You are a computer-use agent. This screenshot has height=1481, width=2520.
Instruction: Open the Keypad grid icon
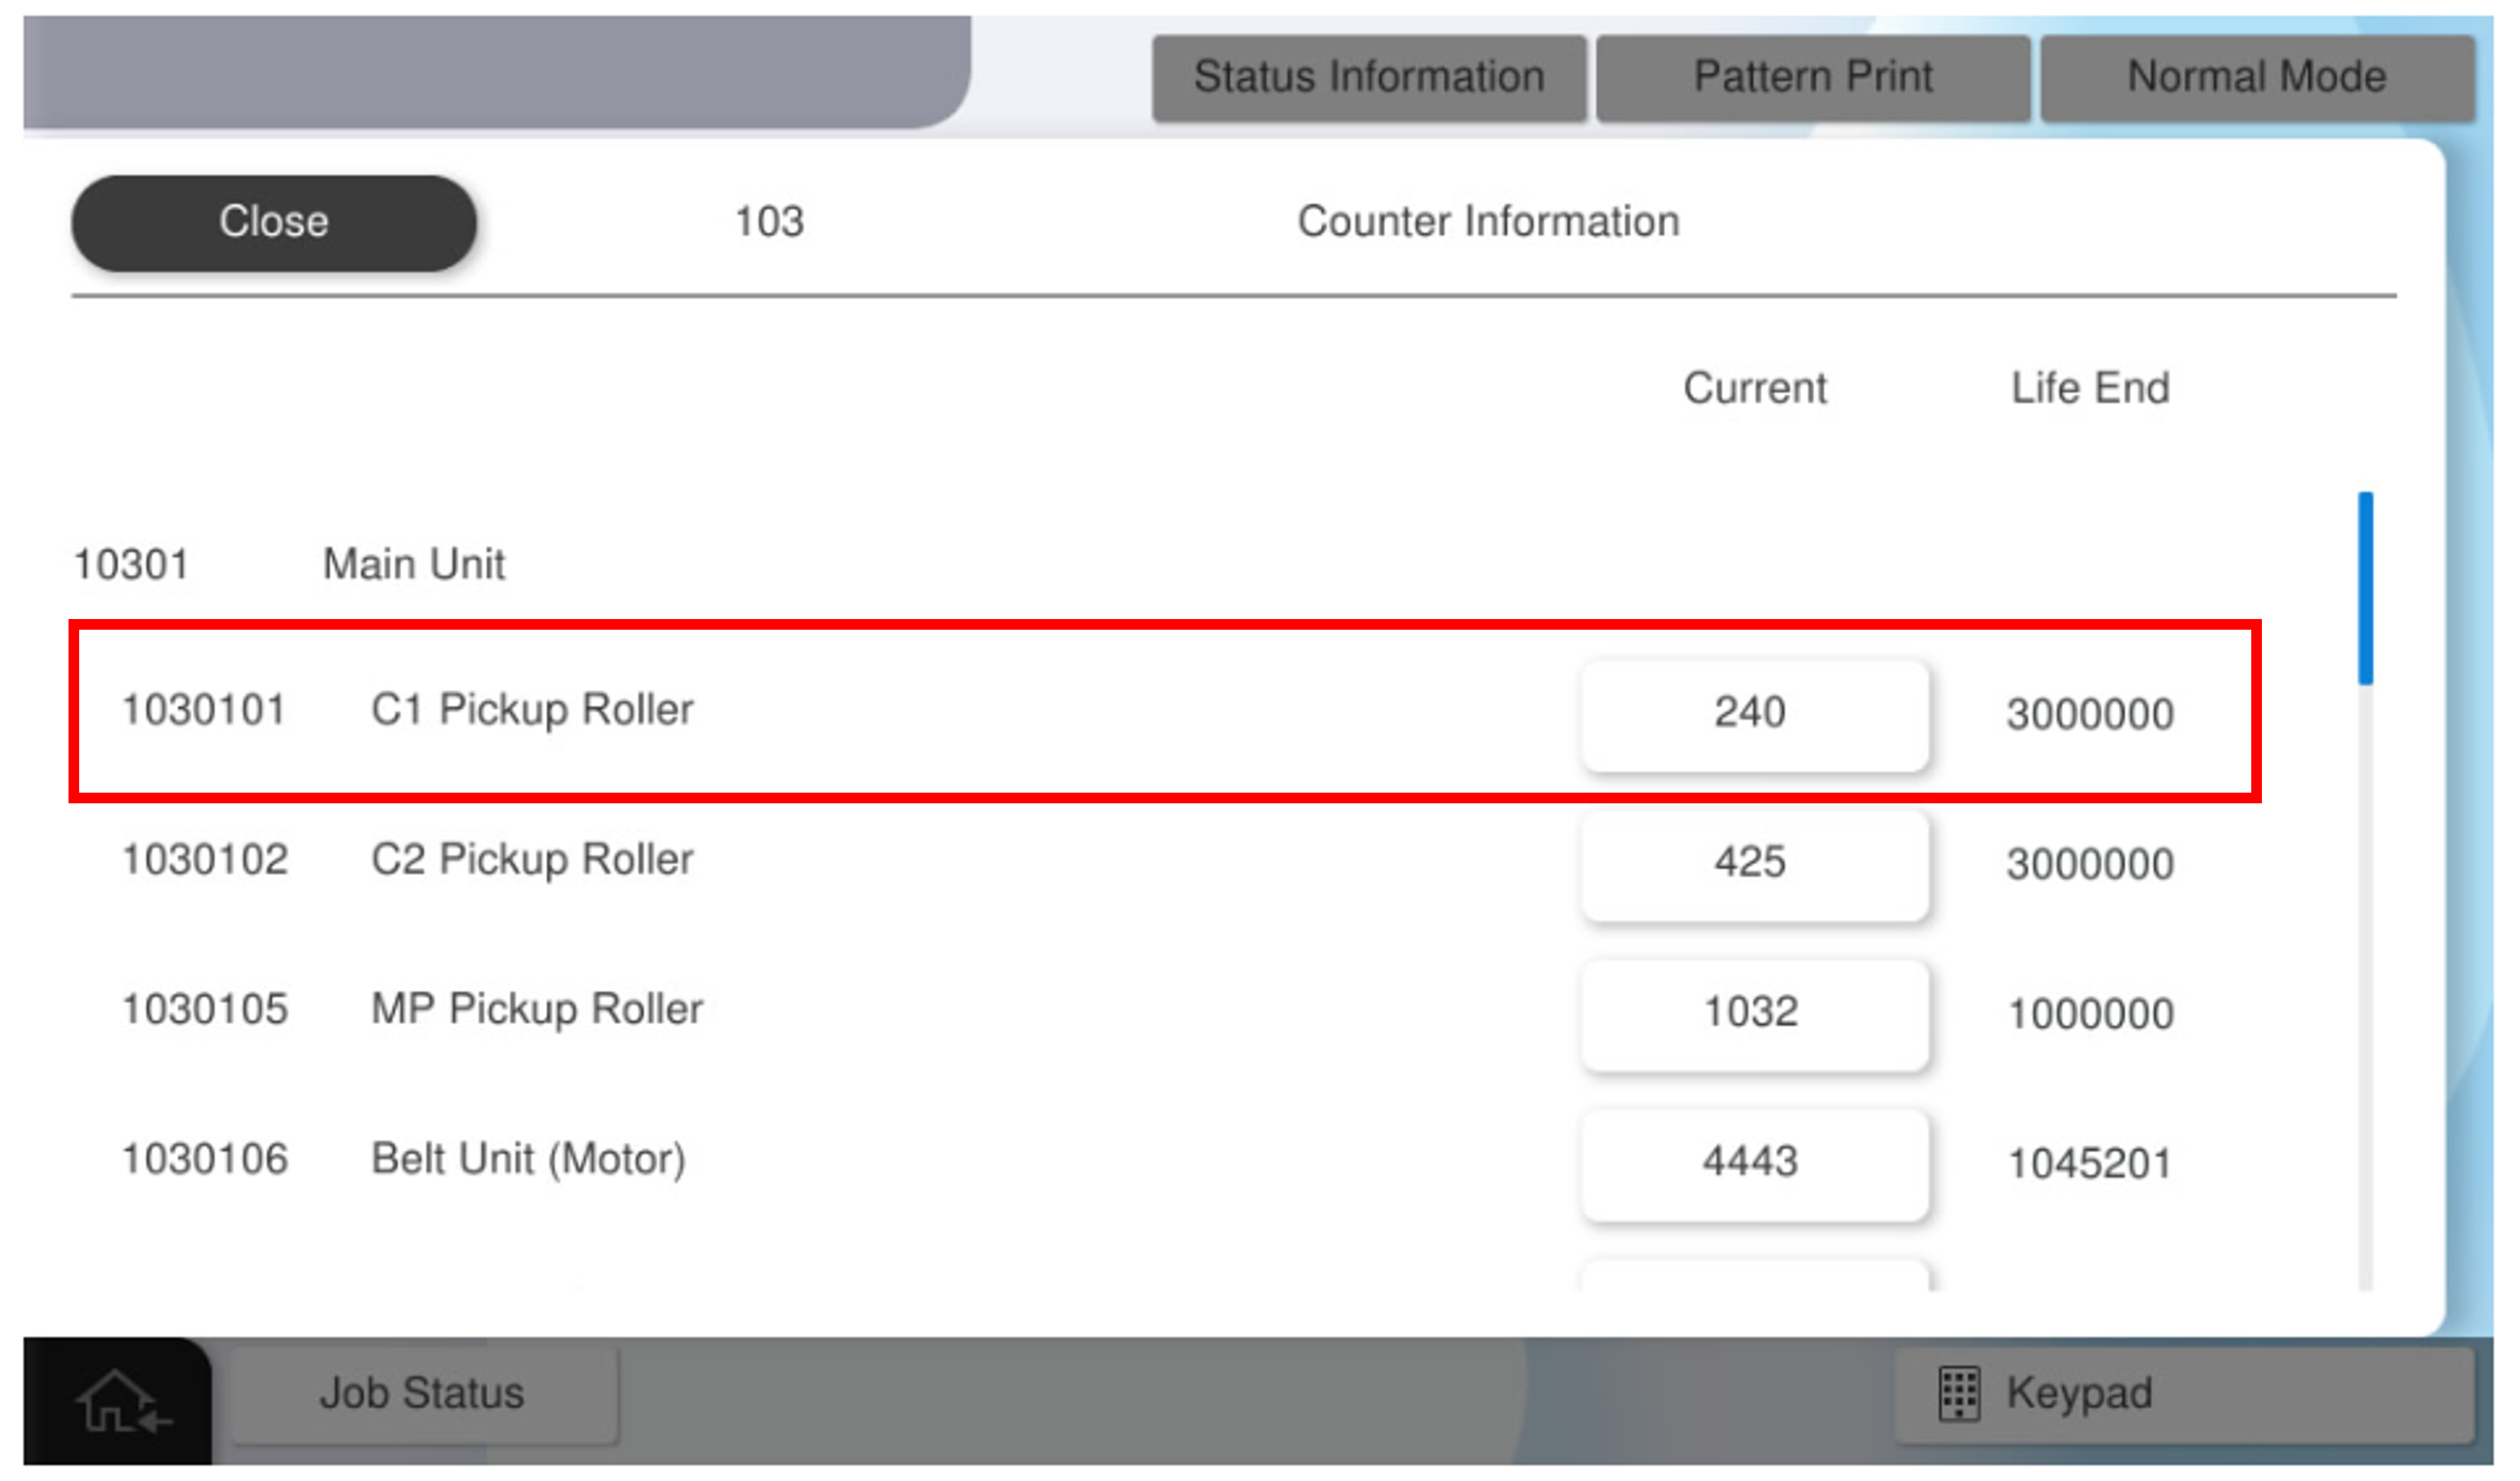1958,1393
